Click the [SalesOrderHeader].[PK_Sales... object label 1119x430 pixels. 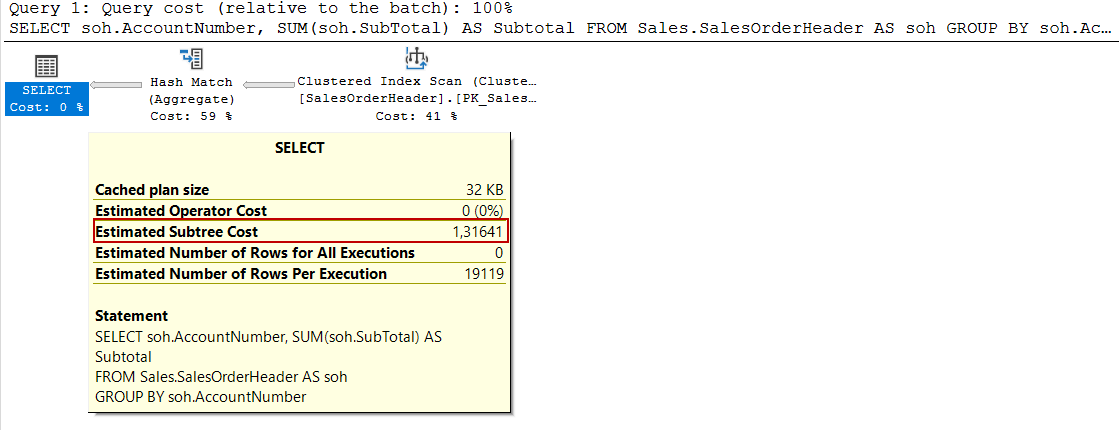(x=417, y=99)
